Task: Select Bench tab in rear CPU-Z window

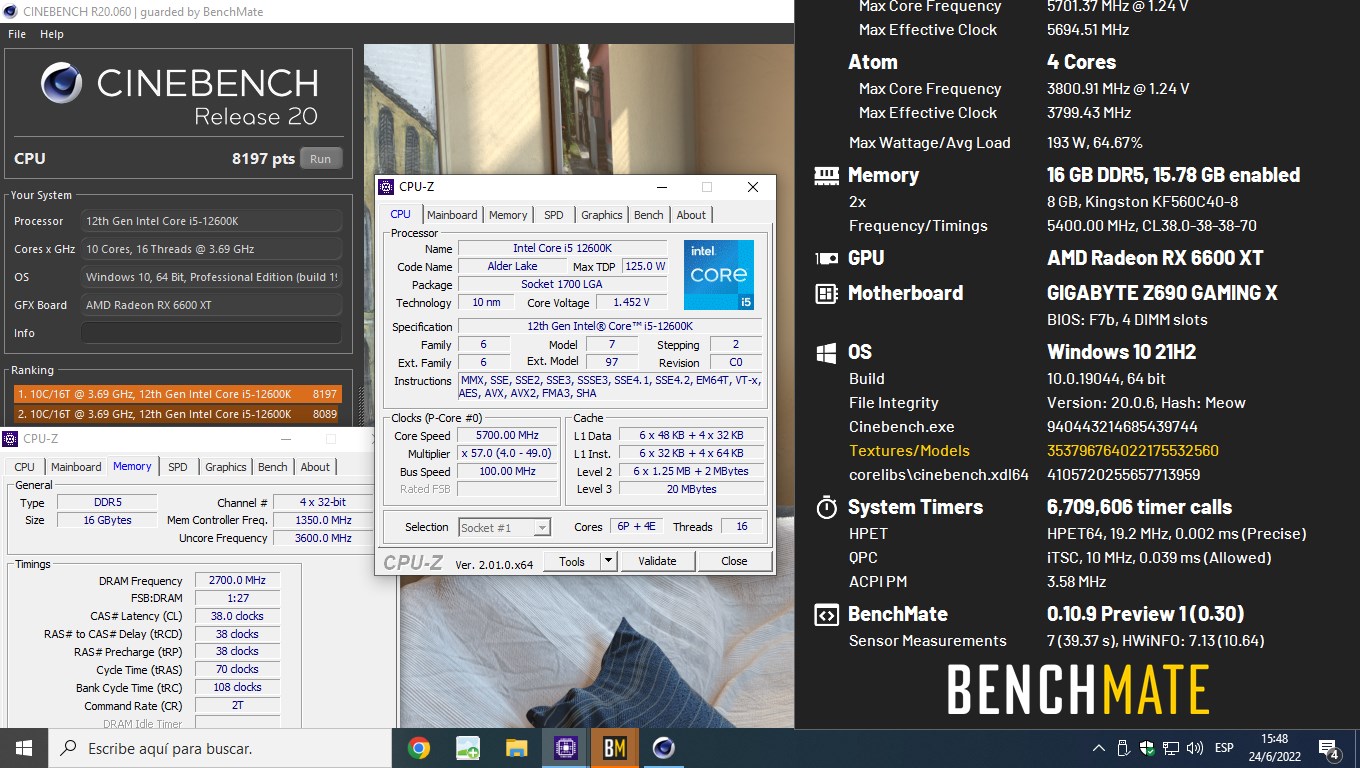Action: (273, 467)
